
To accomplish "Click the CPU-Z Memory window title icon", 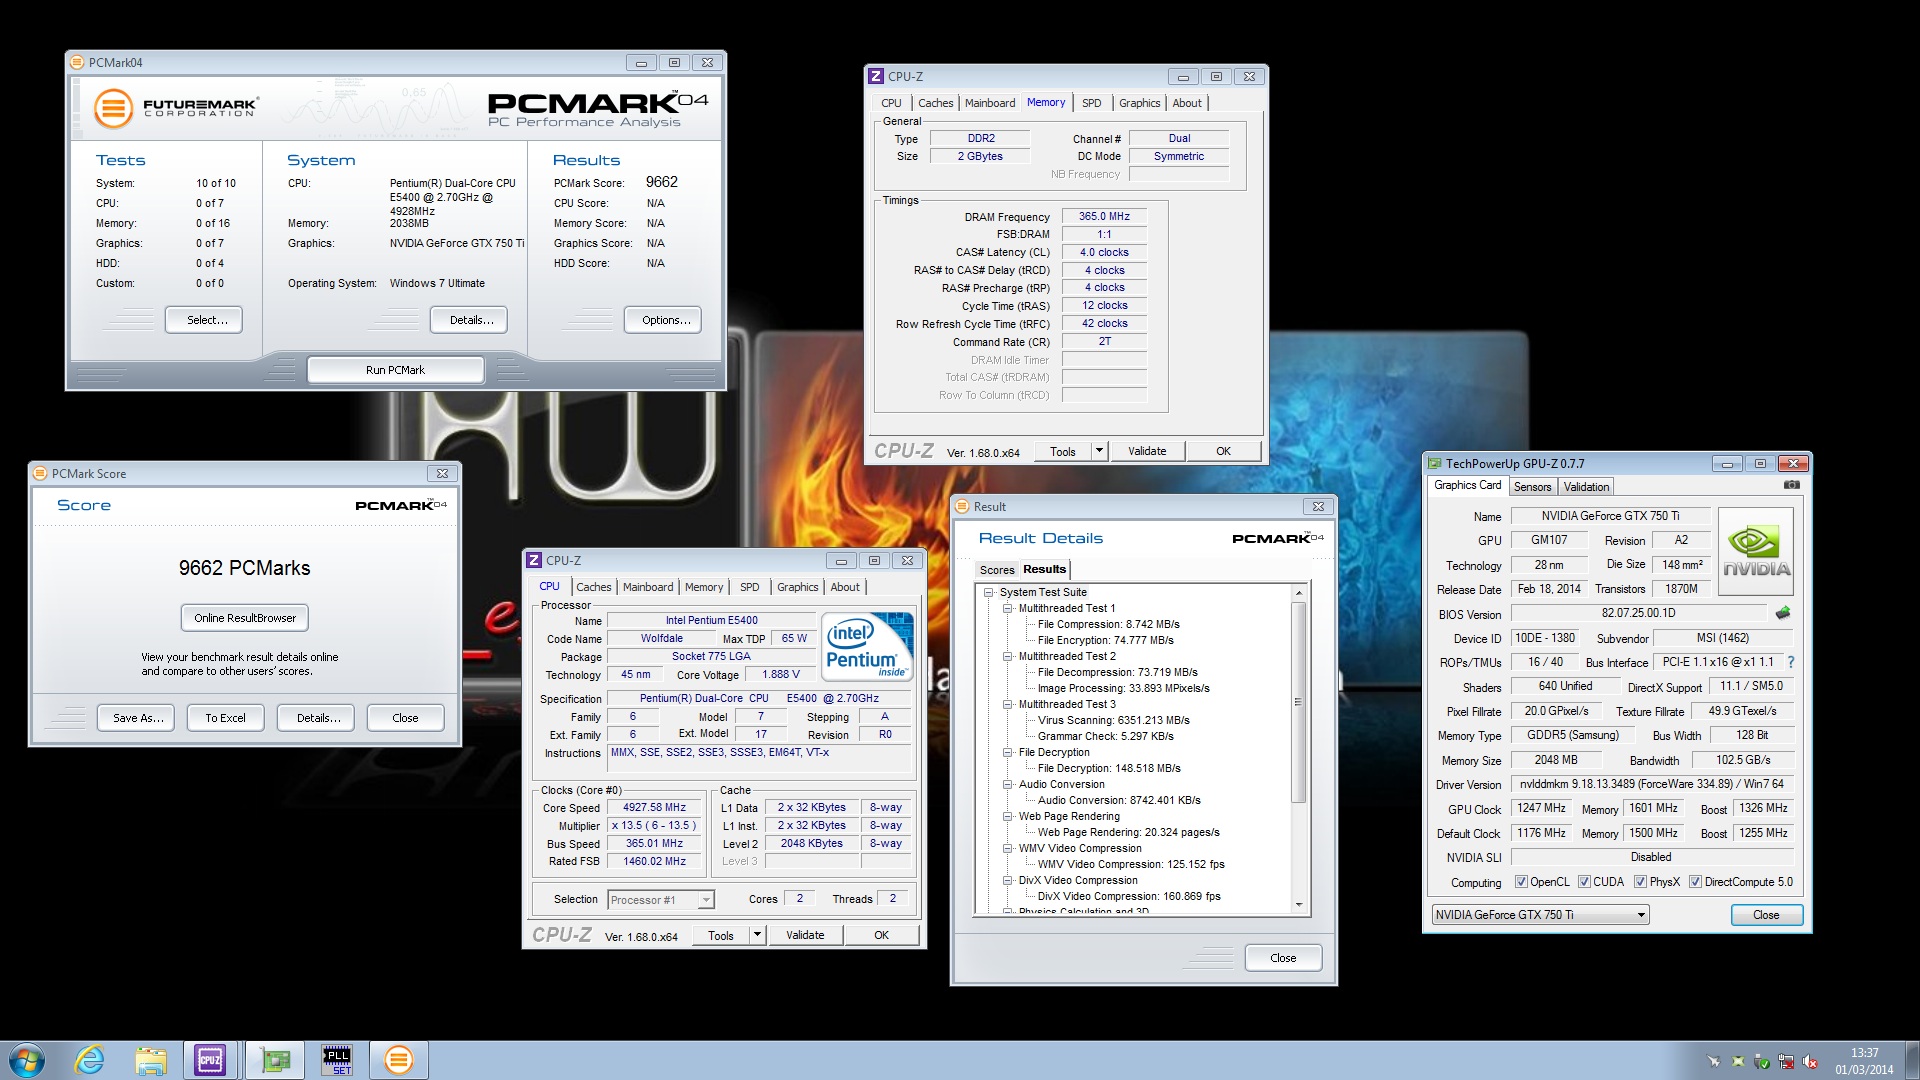I will click(876, 76).
